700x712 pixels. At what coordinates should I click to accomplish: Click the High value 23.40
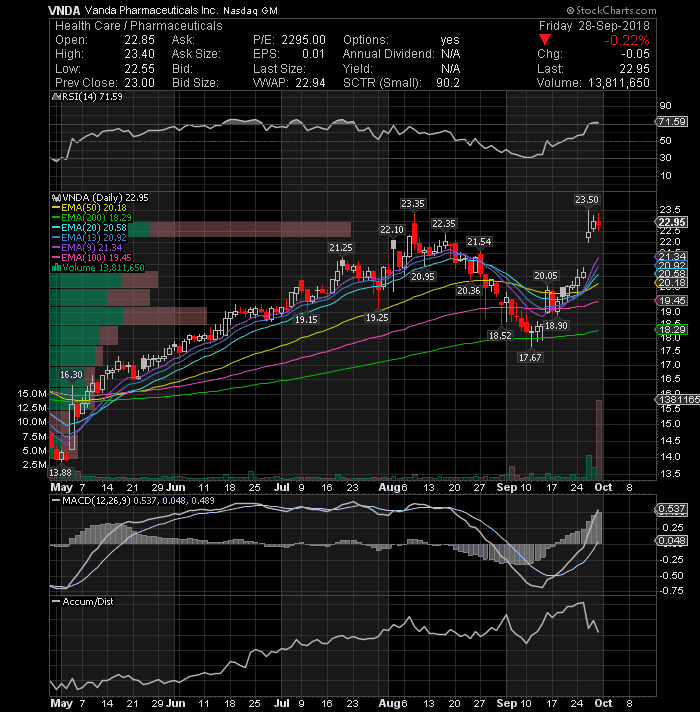(139, 54)
